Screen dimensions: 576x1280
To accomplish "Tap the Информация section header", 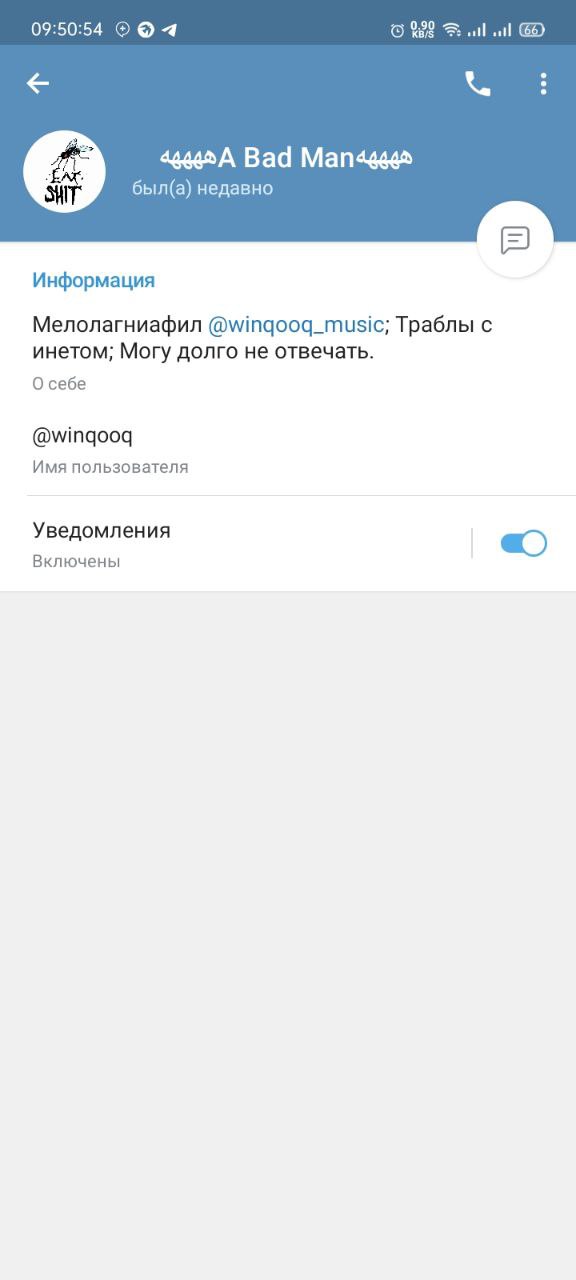I will [x=94, y=280].
